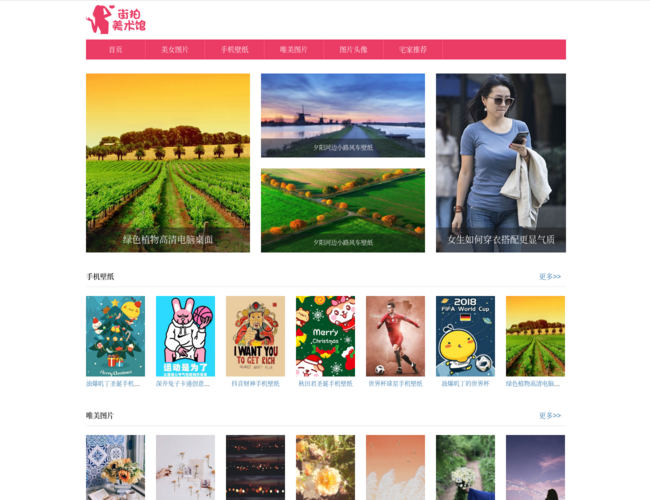This screenshot has height=500, width=650.
Task: Click the 秋田君圣诞手机壁纸 caption link
Action: [x=325, y=384]
